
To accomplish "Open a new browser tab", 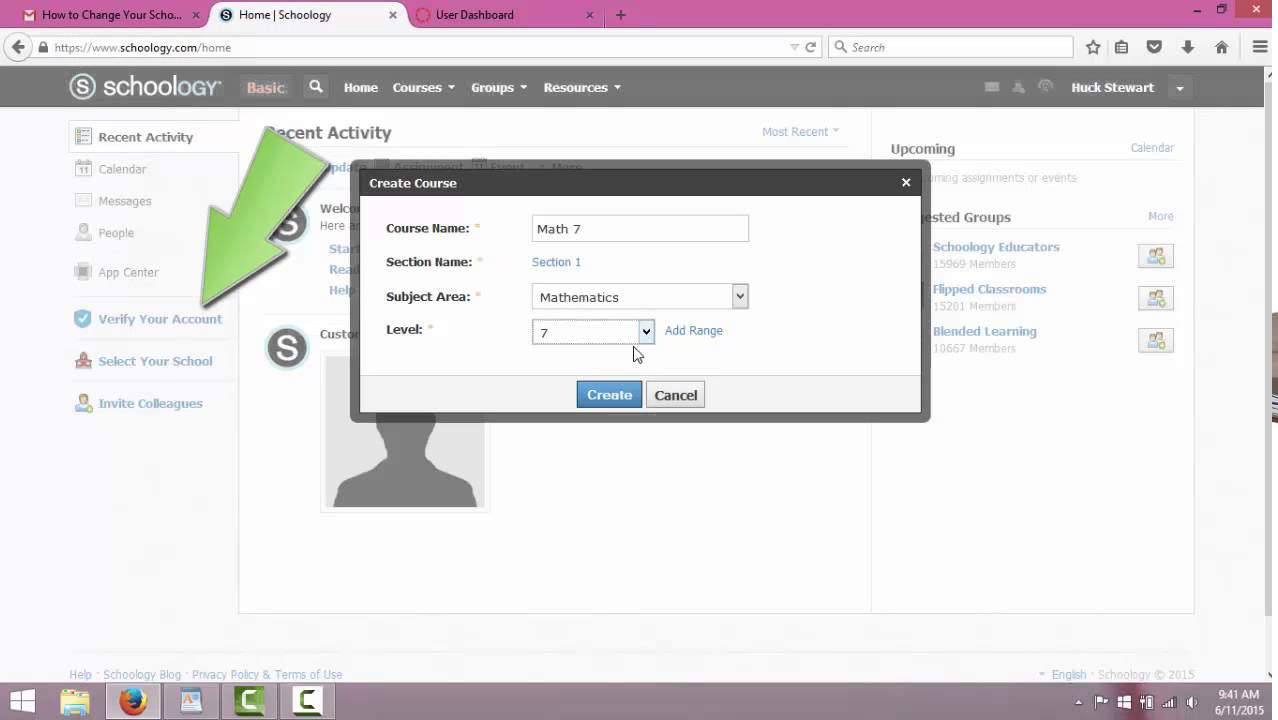I will (621, 15).
